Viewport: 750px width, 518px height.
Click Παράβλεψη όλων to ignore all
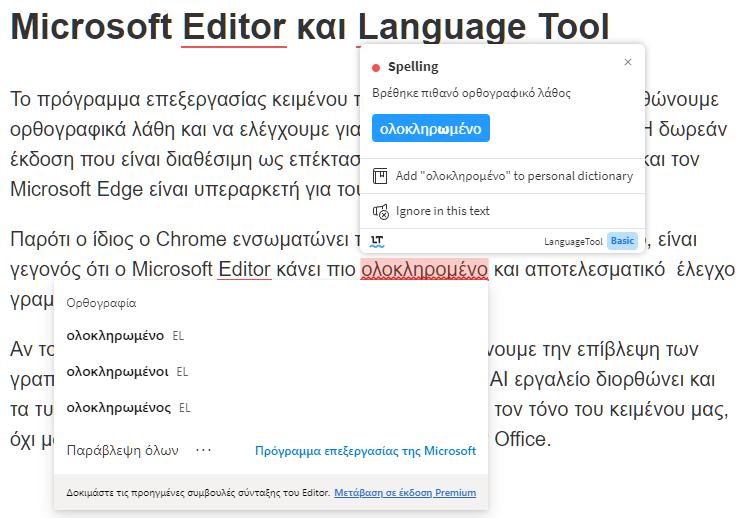point(122,451)
